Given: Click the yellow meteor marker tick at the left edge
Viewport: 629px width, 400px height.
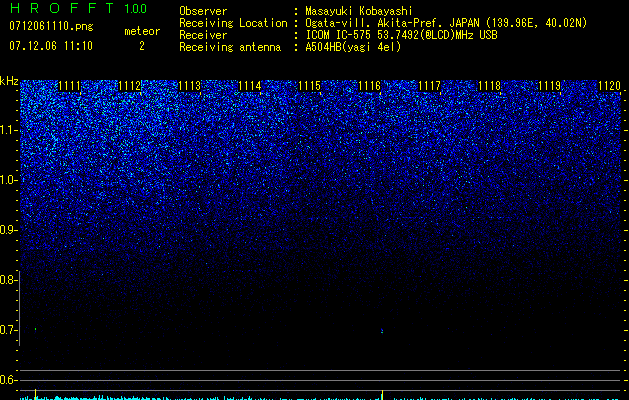Looking at the screenshot, I should pyautogui.click(x=36, y=394).
